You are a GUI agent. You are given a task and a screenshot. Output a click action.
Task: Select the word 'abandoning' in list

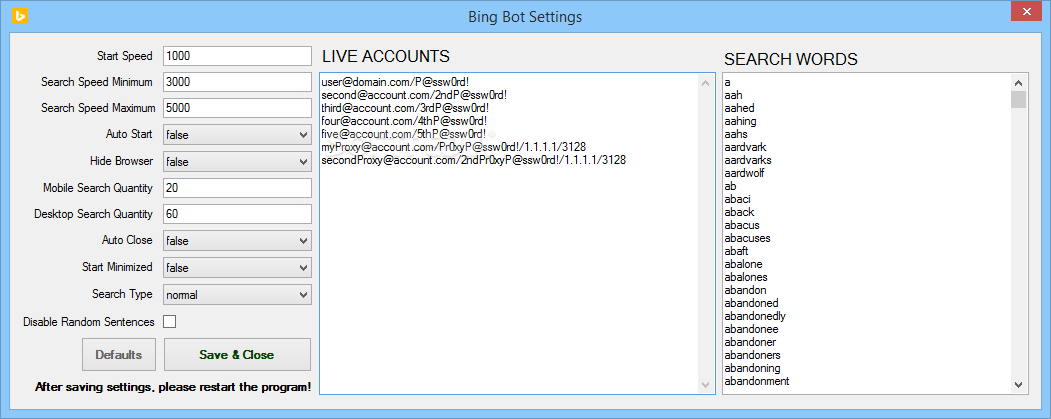tap(753, 368)
